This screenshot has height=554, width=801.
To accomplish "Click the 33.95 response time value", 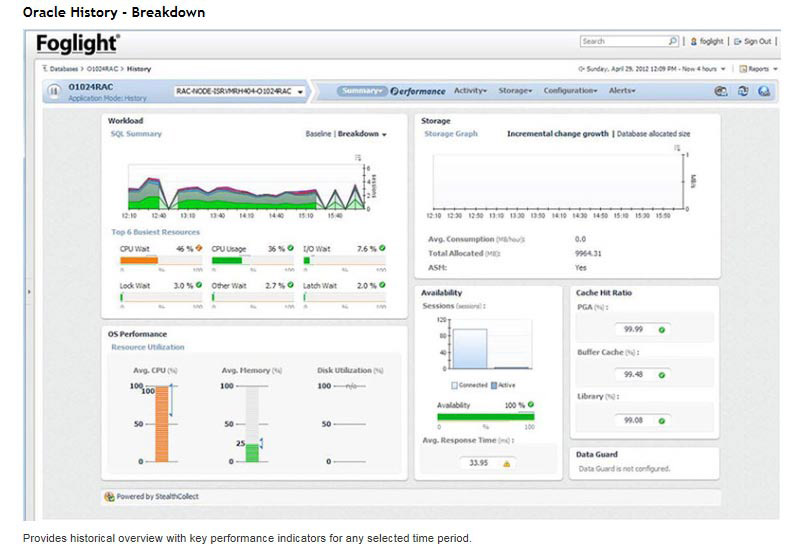I will pos(478,463).
